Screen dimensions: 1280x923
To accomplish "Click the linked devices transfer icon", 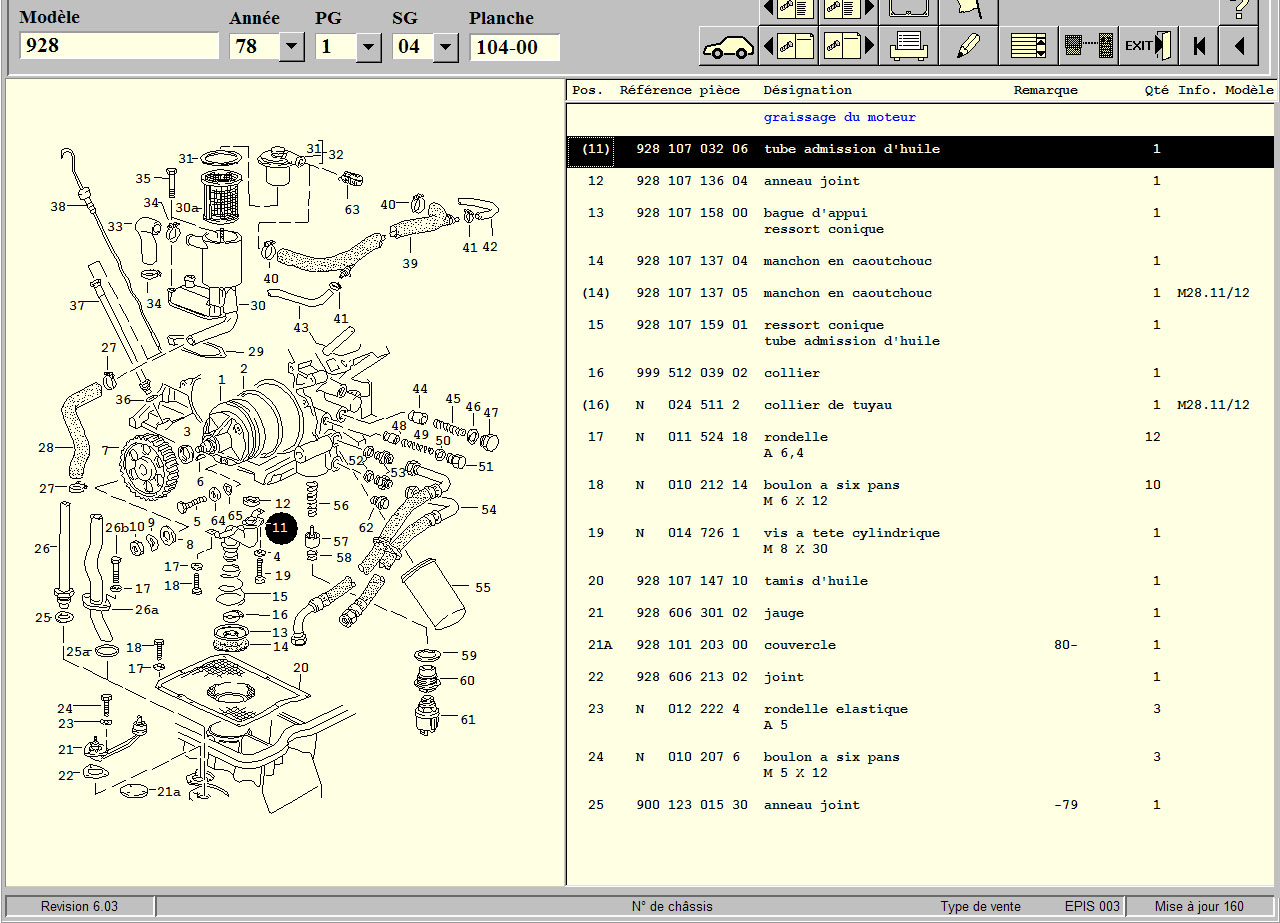I will 1088,46.
